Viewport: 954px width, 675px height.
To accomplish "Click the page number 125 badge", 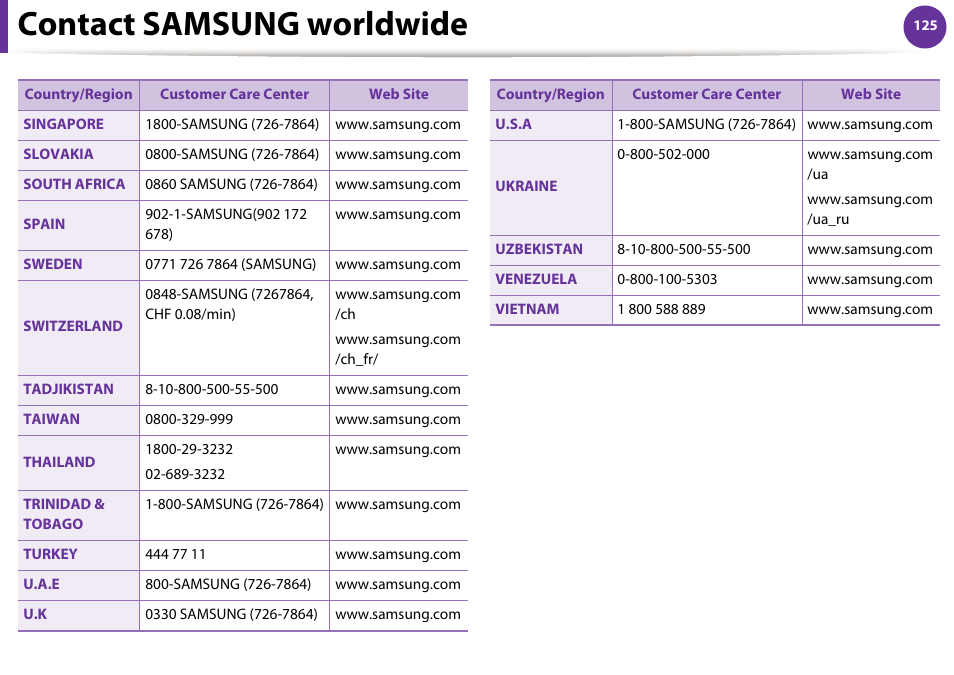I will pos(925,26).
